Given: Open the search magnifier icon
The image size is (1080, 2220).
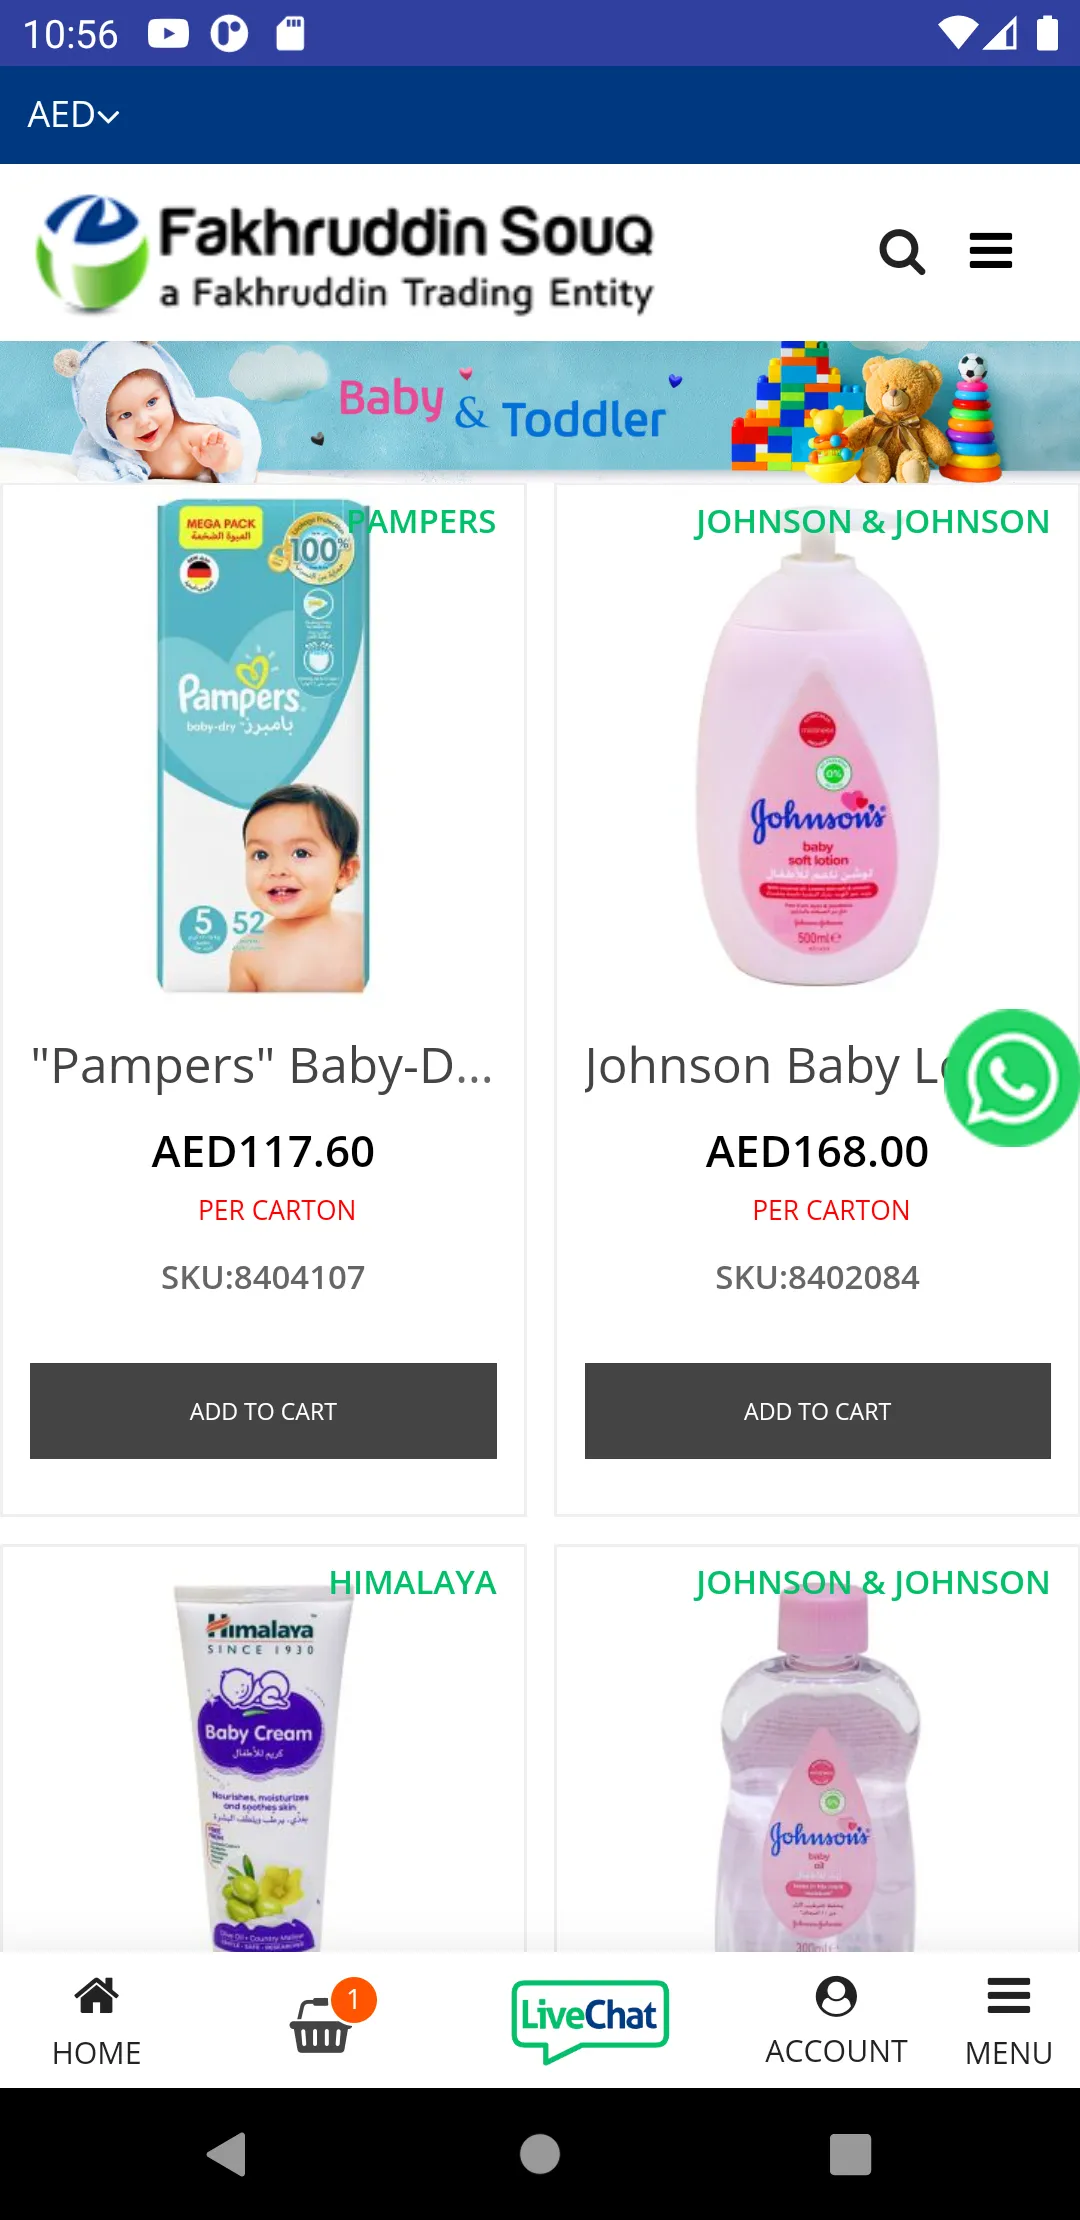Looking at the screenshot, I should pyautogui.click(x=901, y=252).
